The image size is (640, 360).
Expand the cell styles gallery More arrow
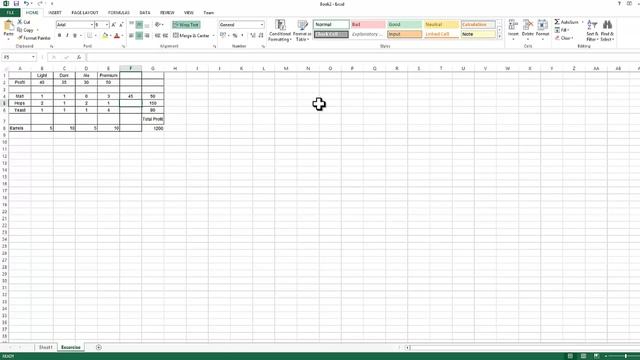[500, 37]
